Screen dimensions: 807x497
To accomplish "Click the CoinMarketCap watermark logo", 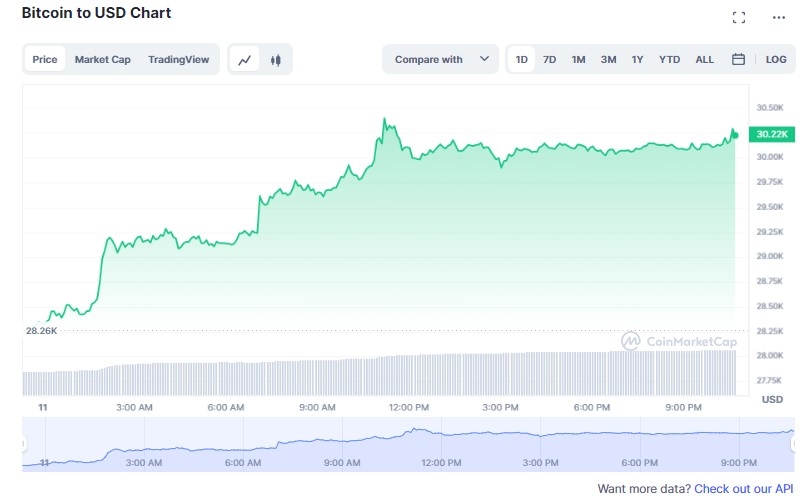I will (x=679, y=341).
